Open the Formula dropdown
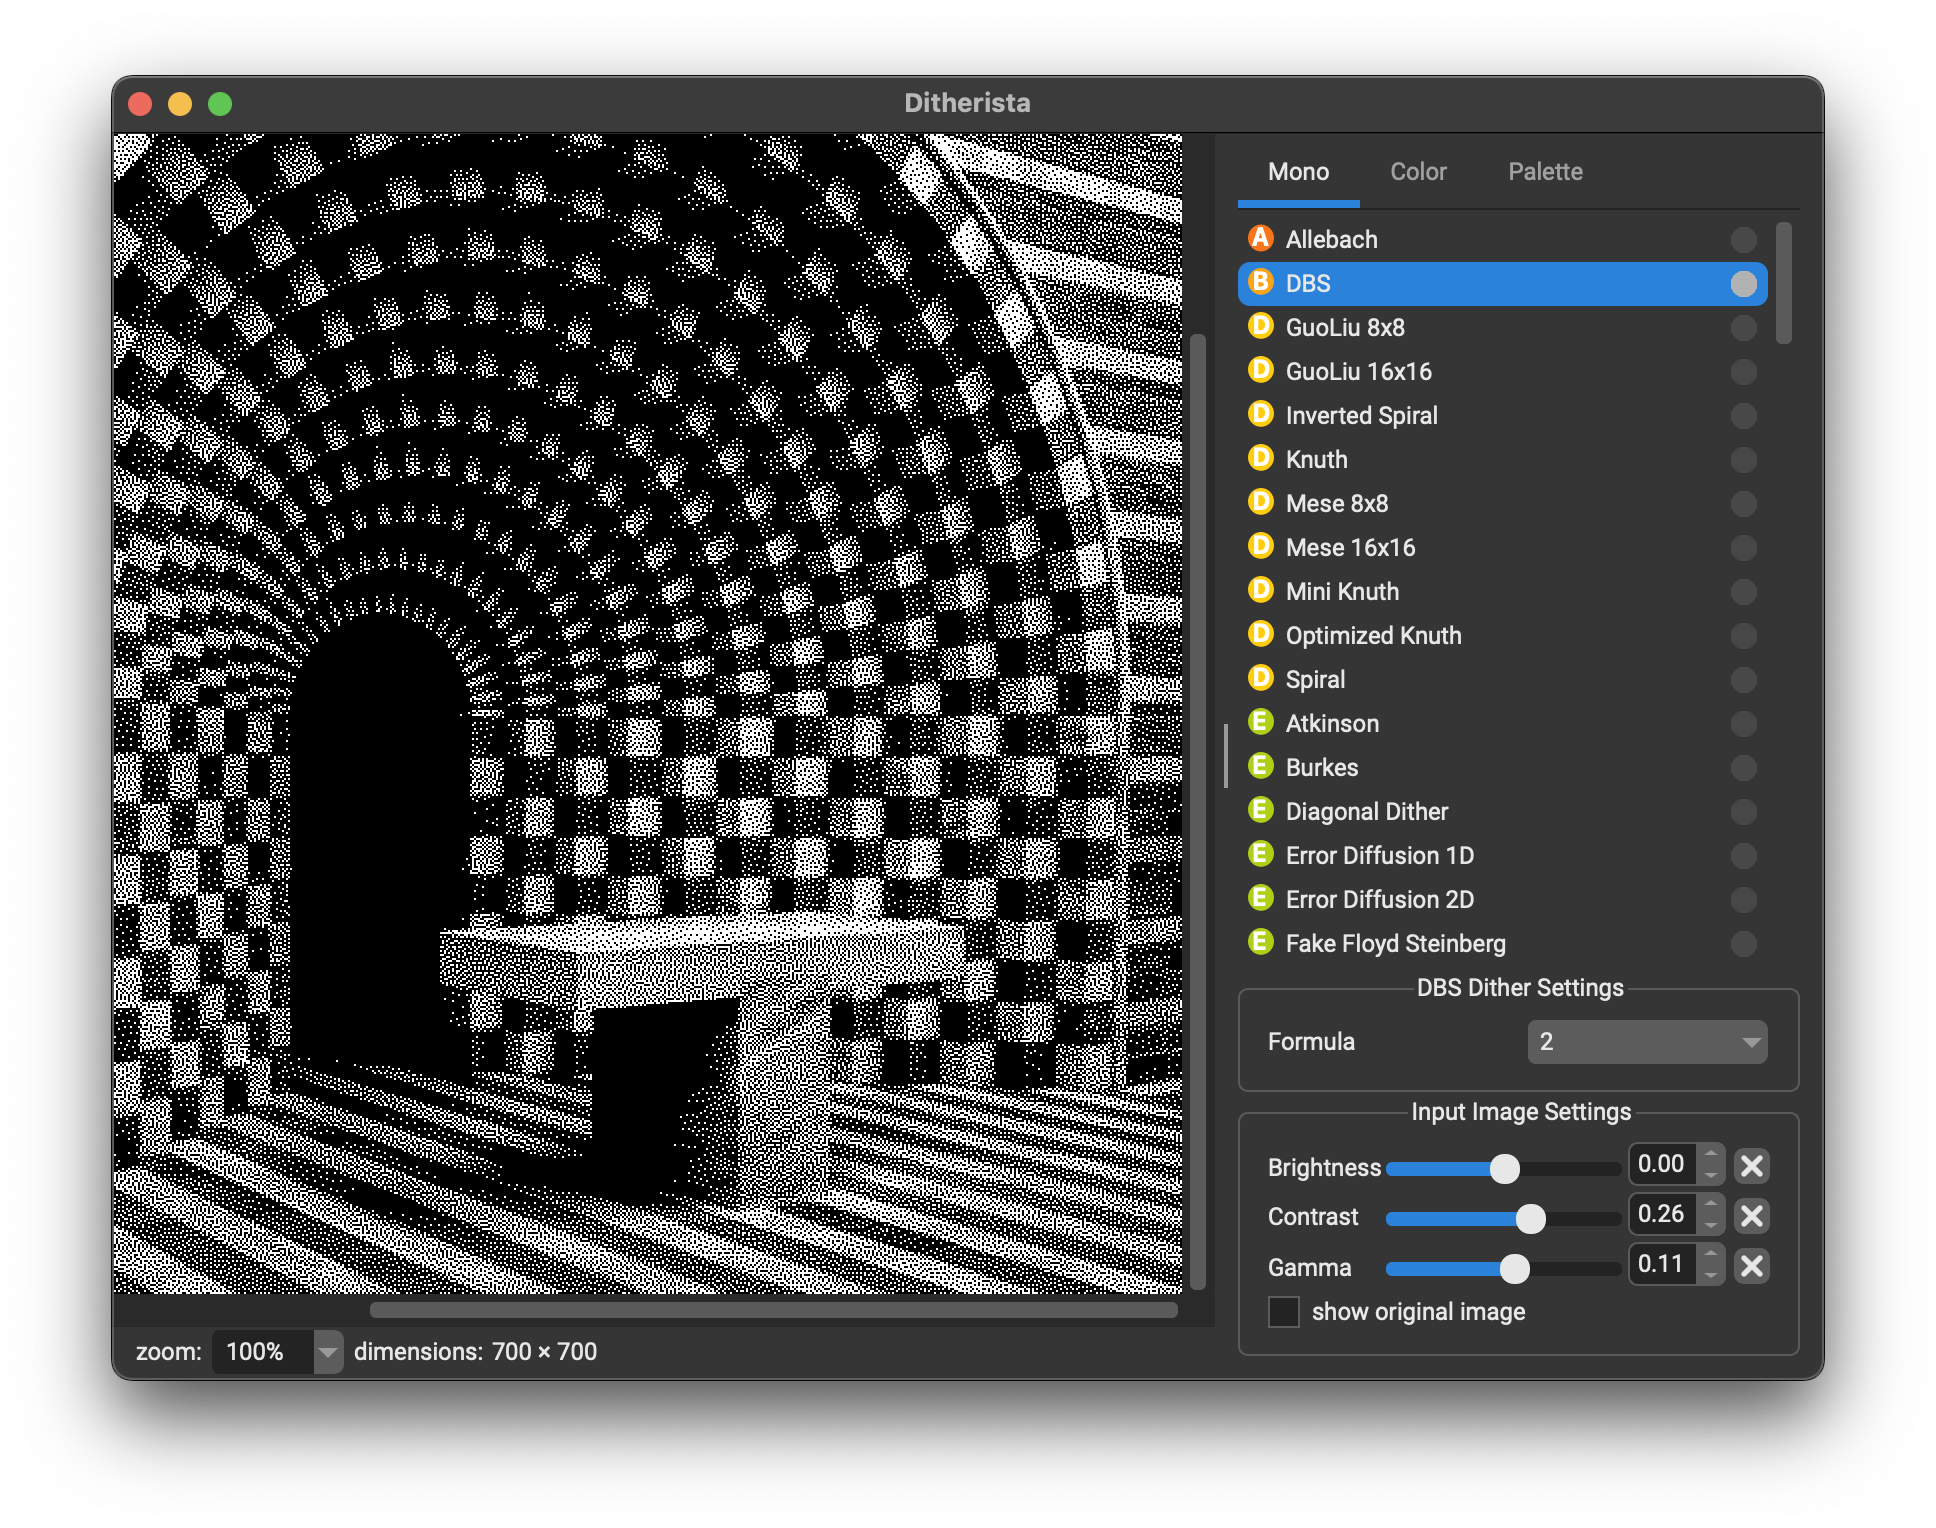Screen dimensions: 1936x1528 point(1646,1042)
